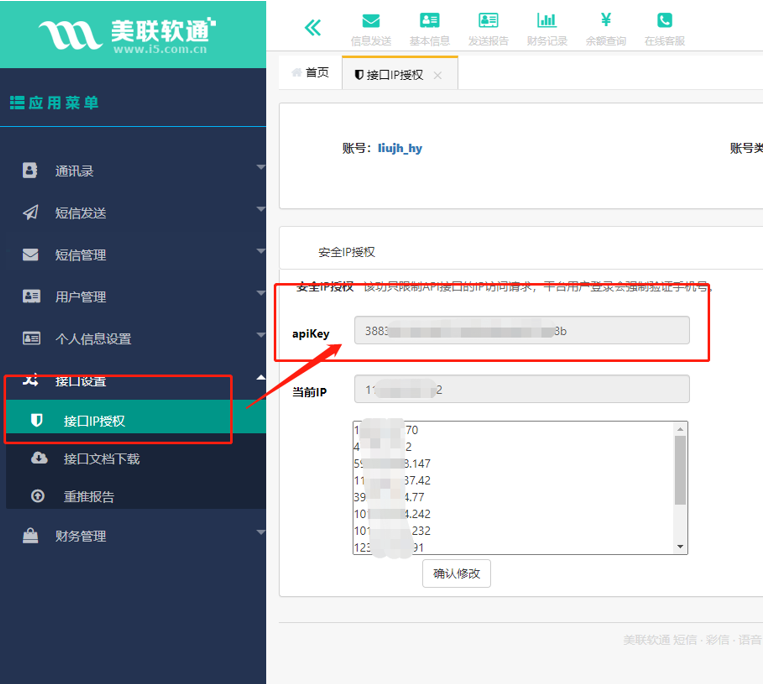Viewport: 764px width, 684px height.
Task: Click the apiKey input field
Action: 522,330
